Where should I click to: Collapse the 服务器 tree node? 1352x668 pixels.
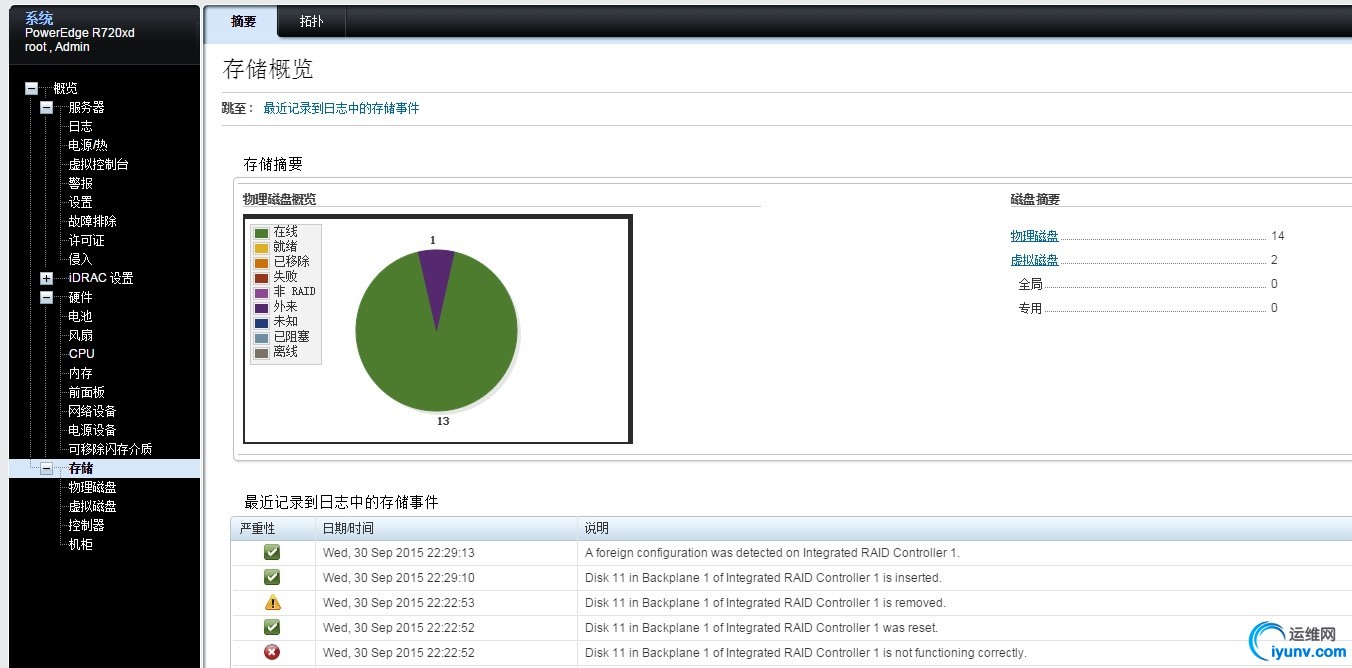pos(46,107)
